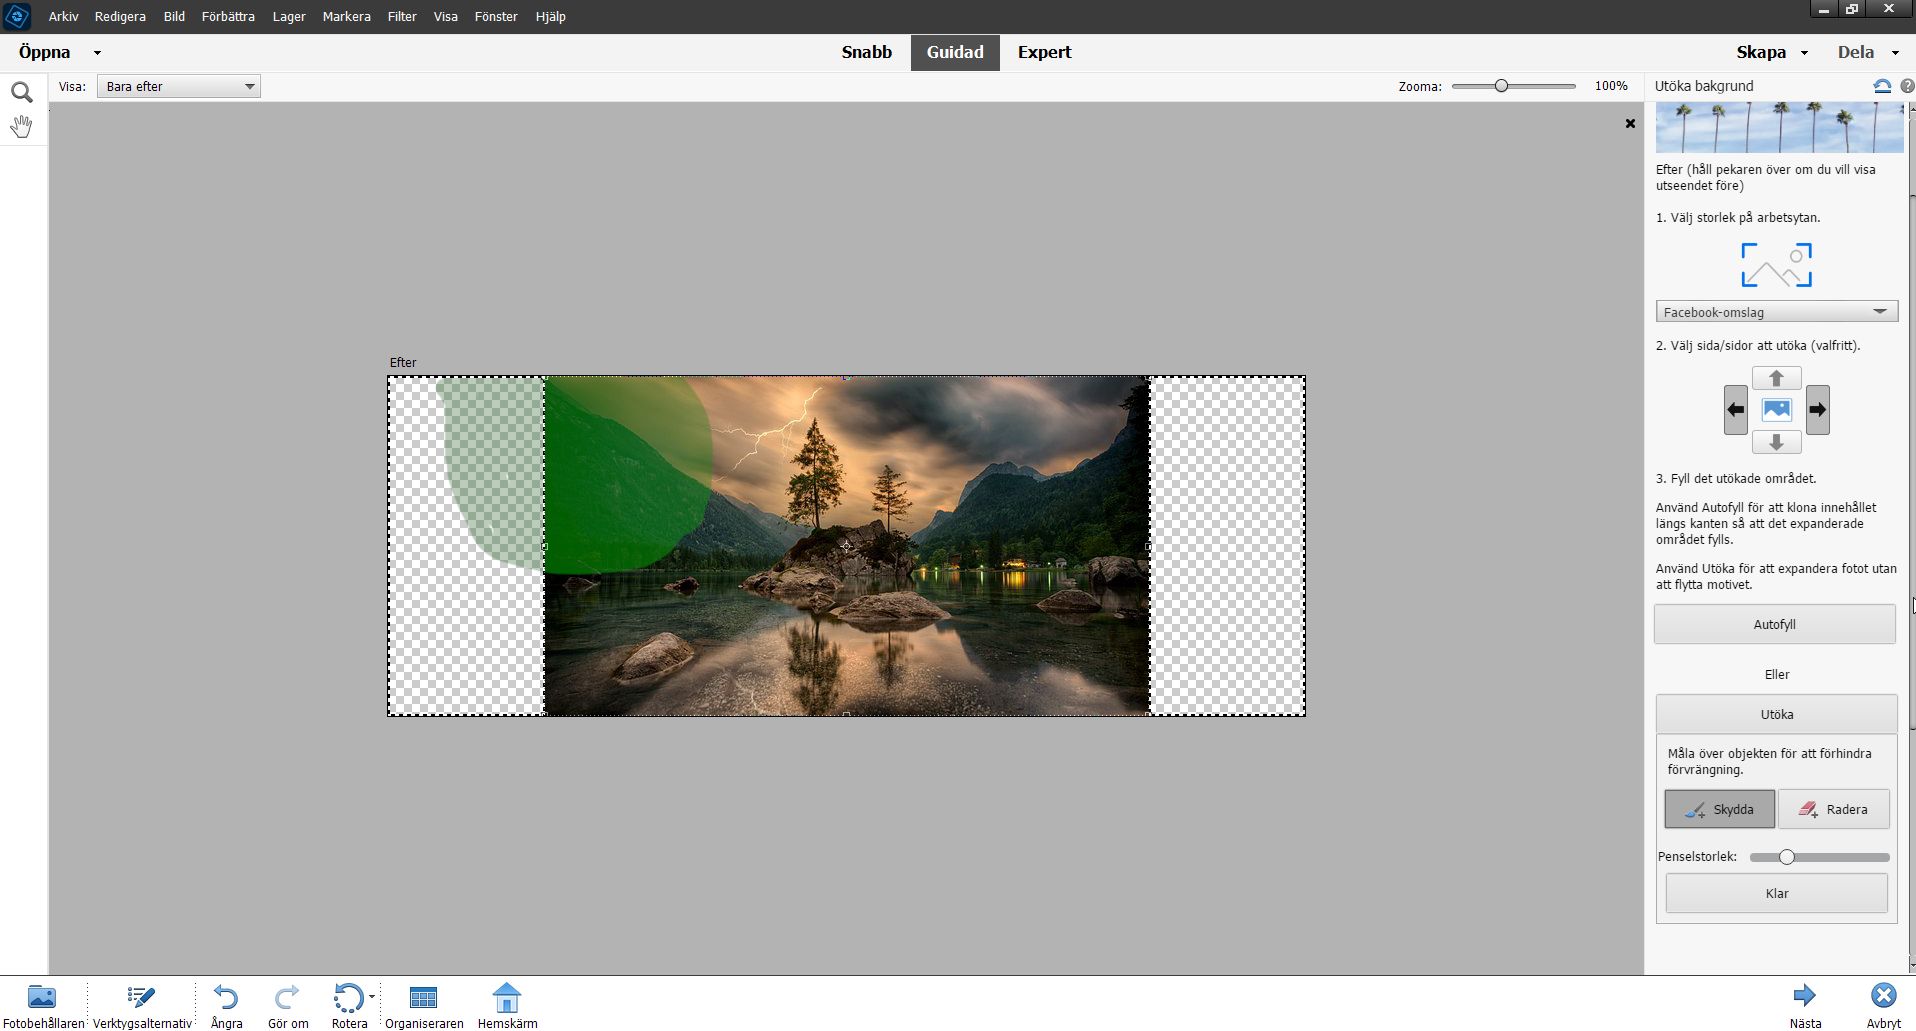Extend canvas to the left side
The image size is (1916, 1031).
pyautogui.click(x=1736, y=410)
